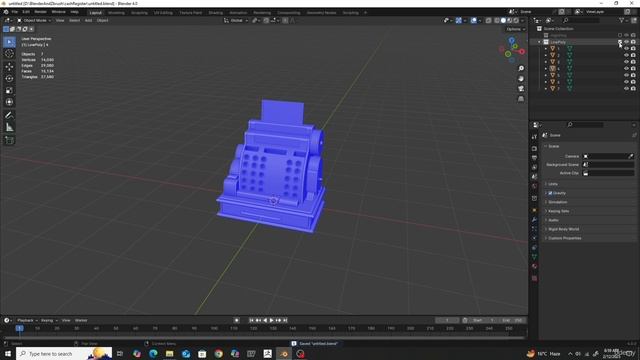Screen dimensions: 640x360
Task: Open the viewport Add menu
Action: click(x=88, y=20)
